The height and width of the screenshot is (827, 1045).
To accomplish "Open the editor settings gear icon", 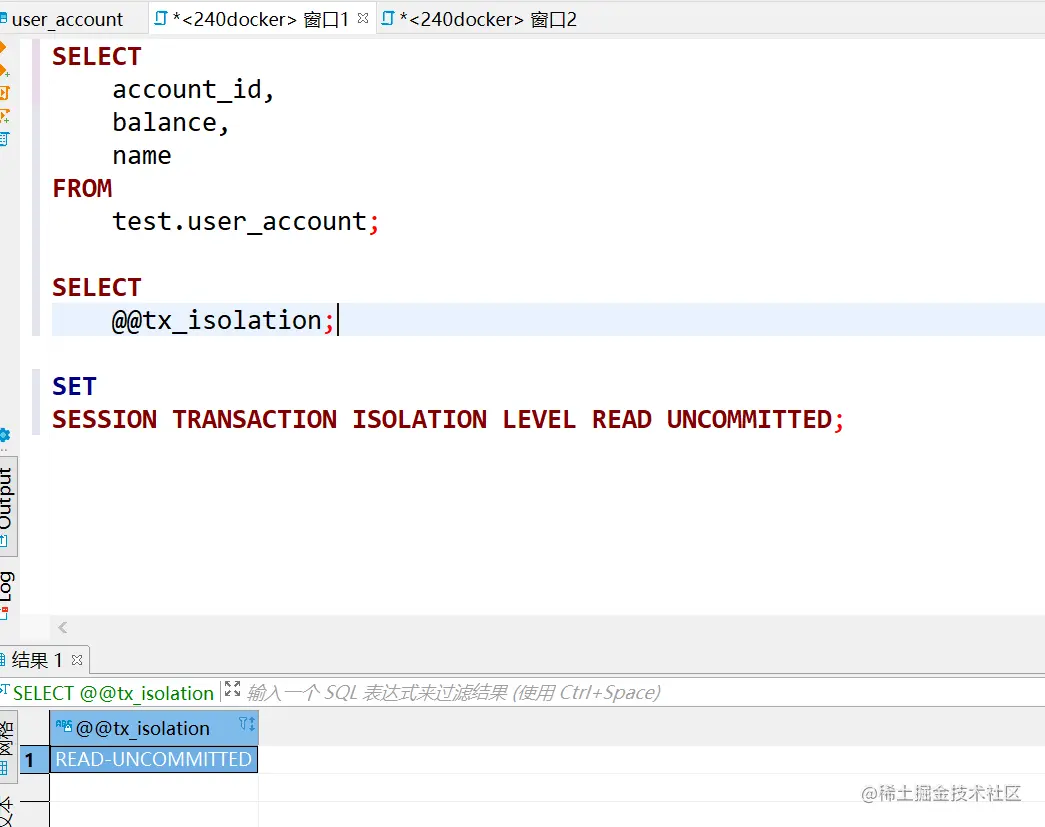I will (4, 435).
